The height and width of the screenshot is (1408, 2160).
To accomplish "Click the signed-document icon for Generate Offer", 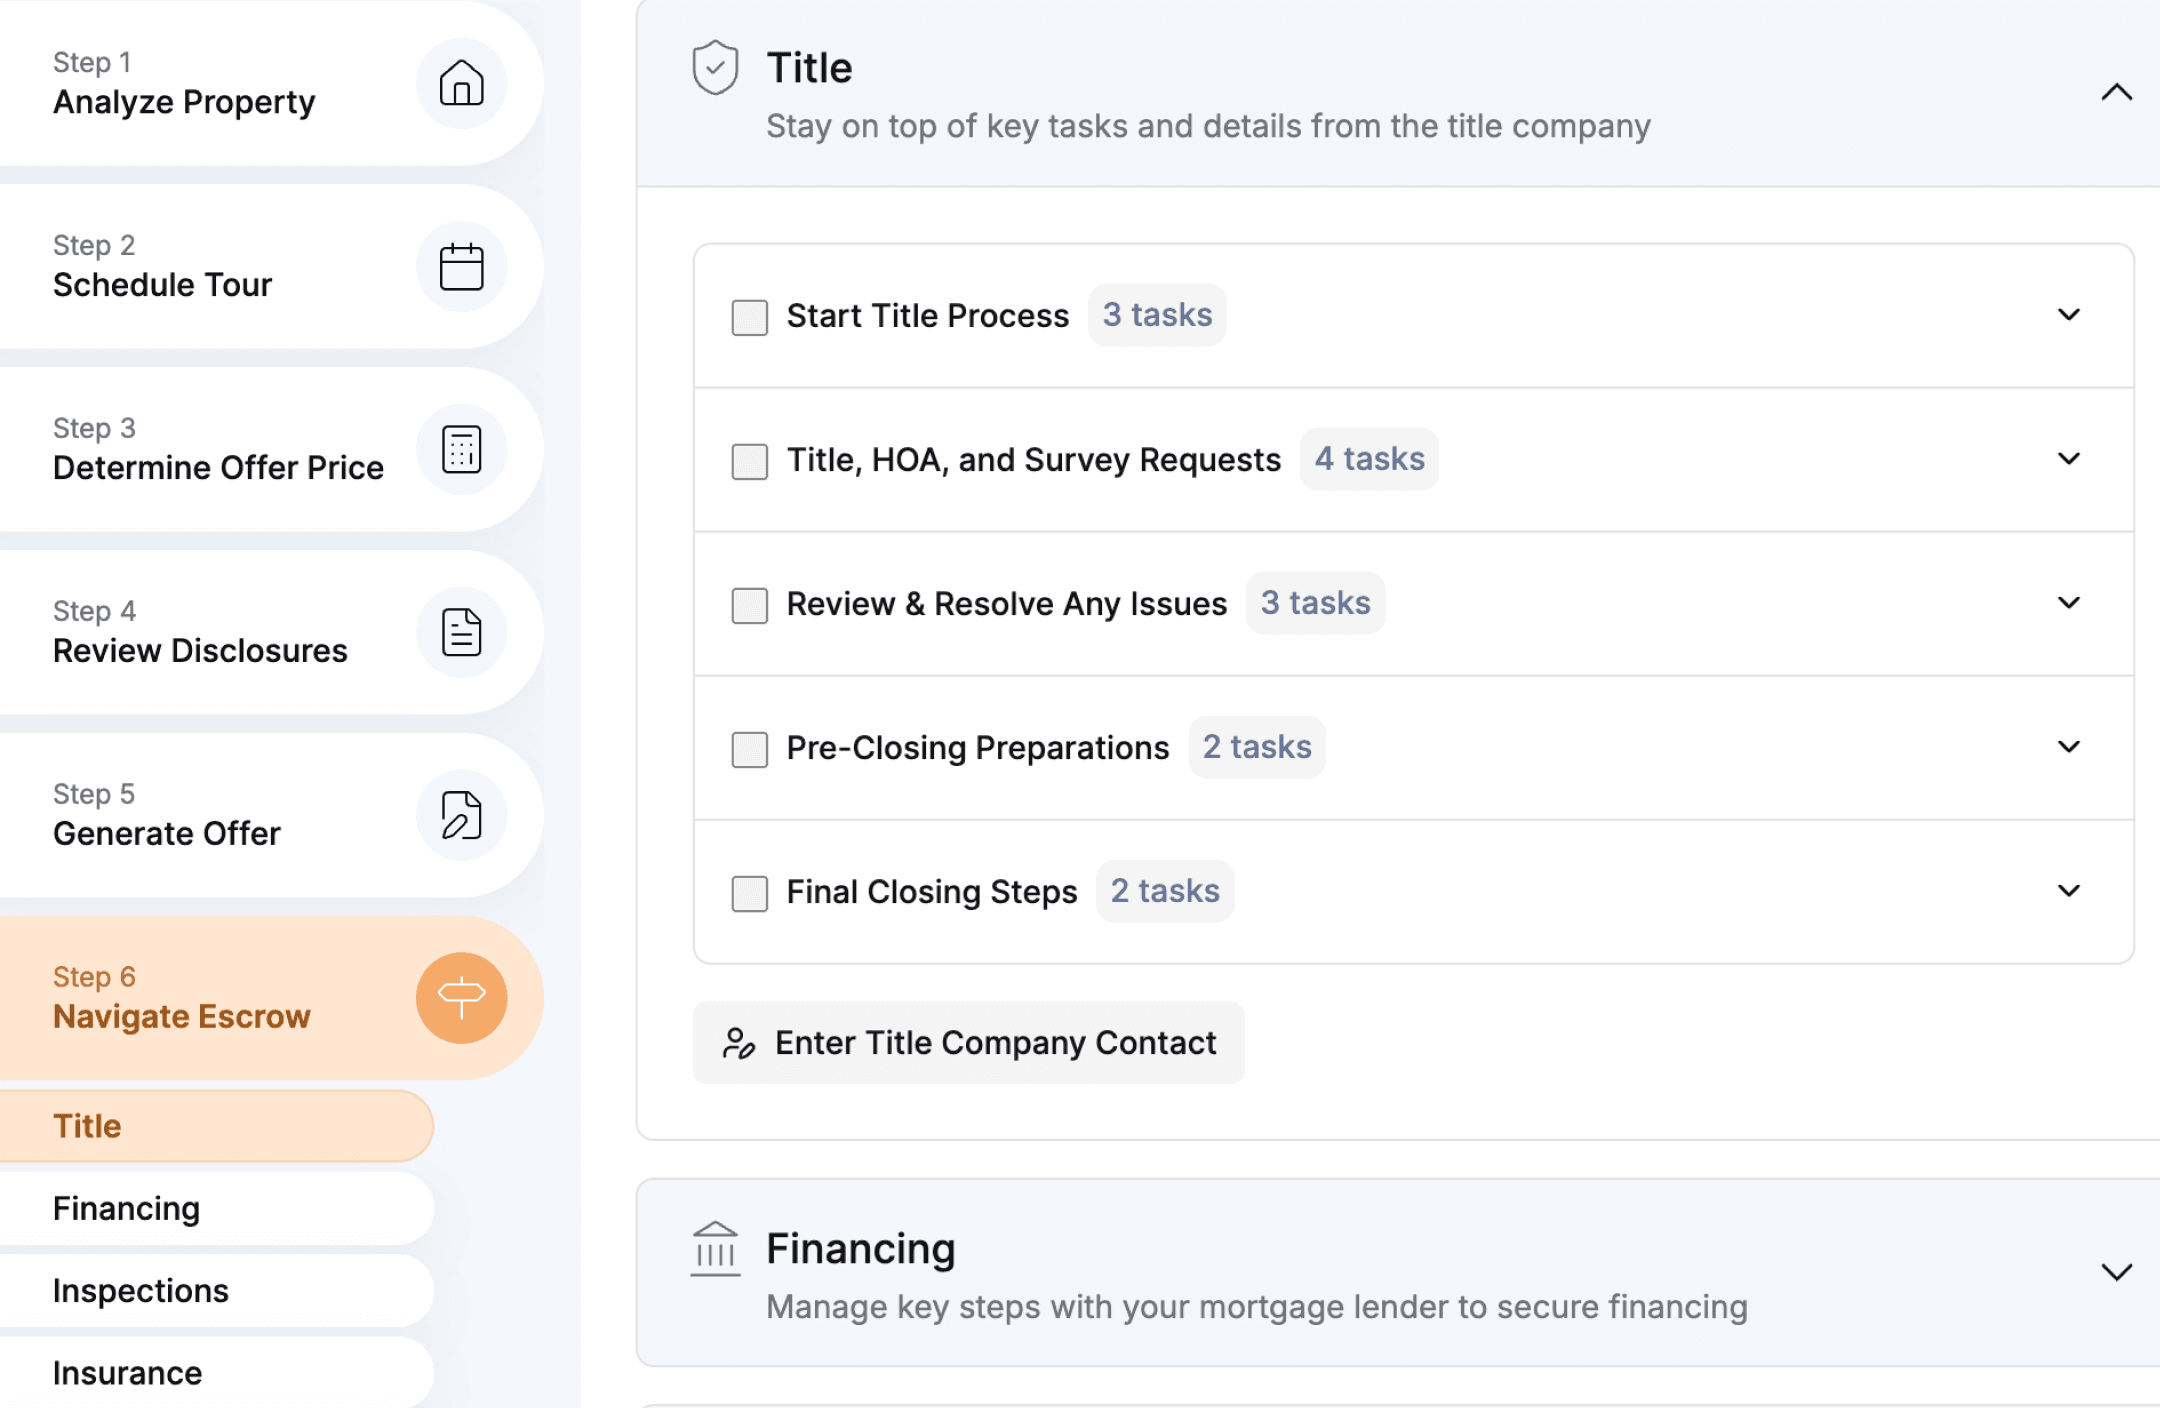I will pyautogui.click(x=461, y=815).
